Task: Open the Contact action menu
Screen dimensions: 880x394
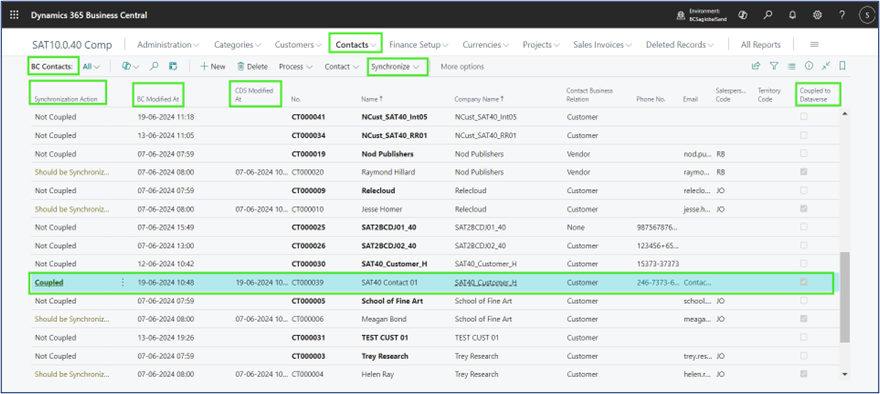Action: pos(342,66)
